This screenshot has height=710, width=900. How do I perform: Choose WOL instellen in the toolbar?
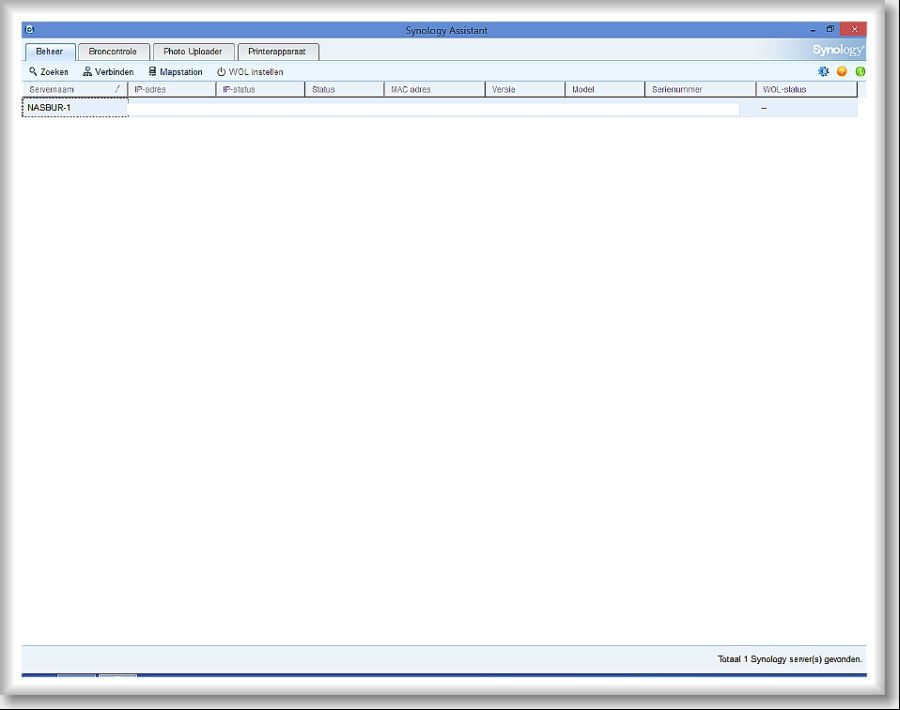pyautogui.click(x=250, y=72)
